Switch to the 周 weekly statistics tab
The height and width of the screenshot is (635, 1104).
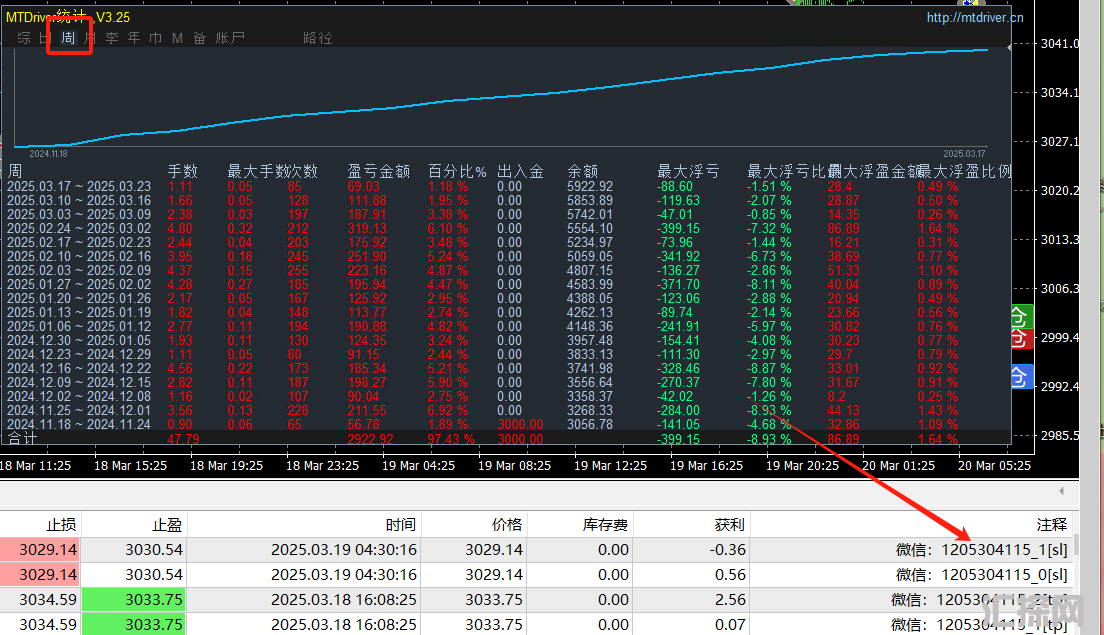click(68, 38)
